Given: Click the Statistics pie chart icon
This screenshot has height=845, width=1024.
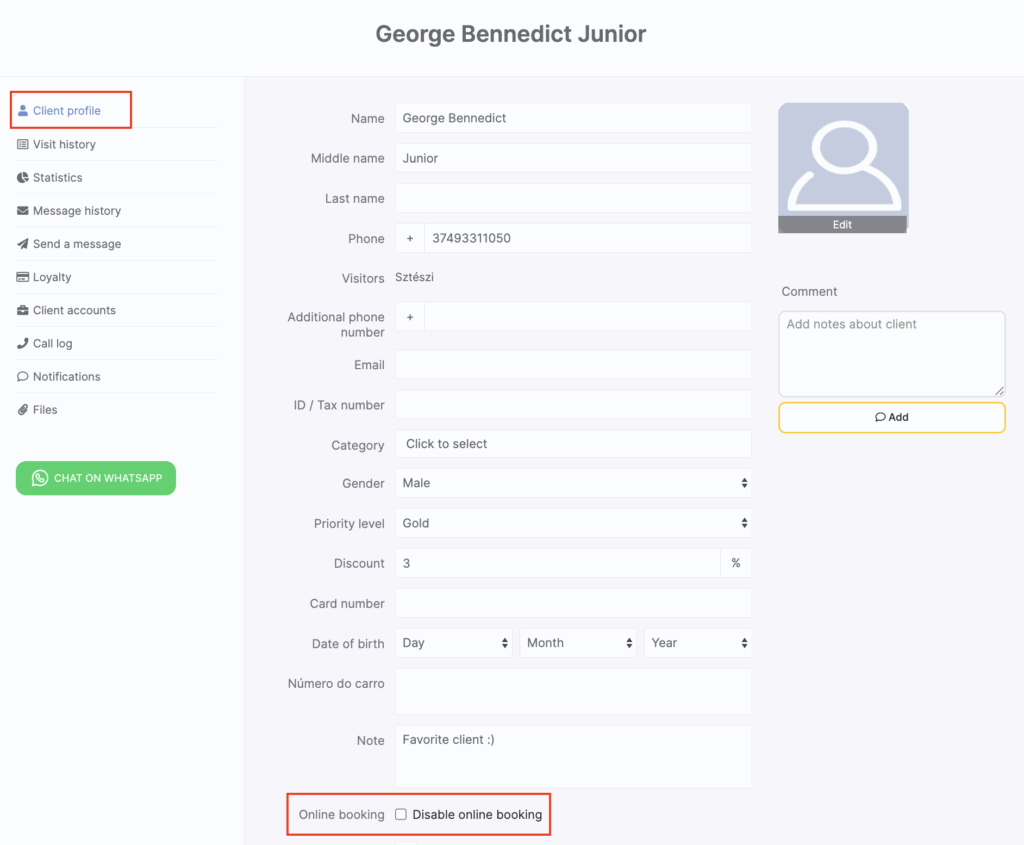Looking at the screenshot, I should (x=23, y=177).
